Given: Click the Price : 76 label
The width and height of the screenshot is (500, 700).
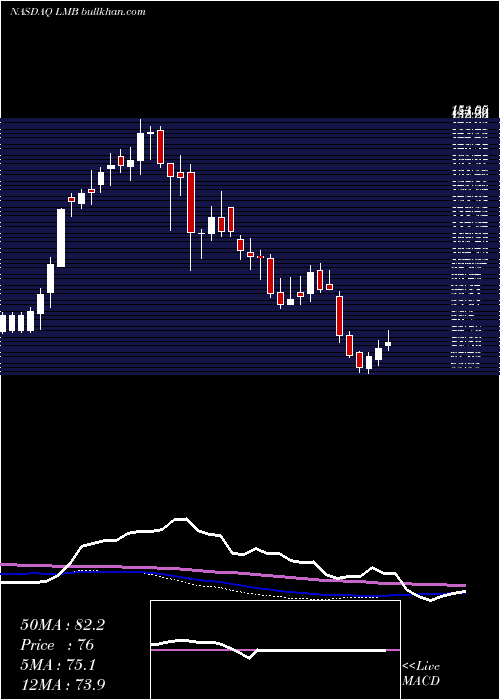Looking at the screenshot, I should coord(57,646).
